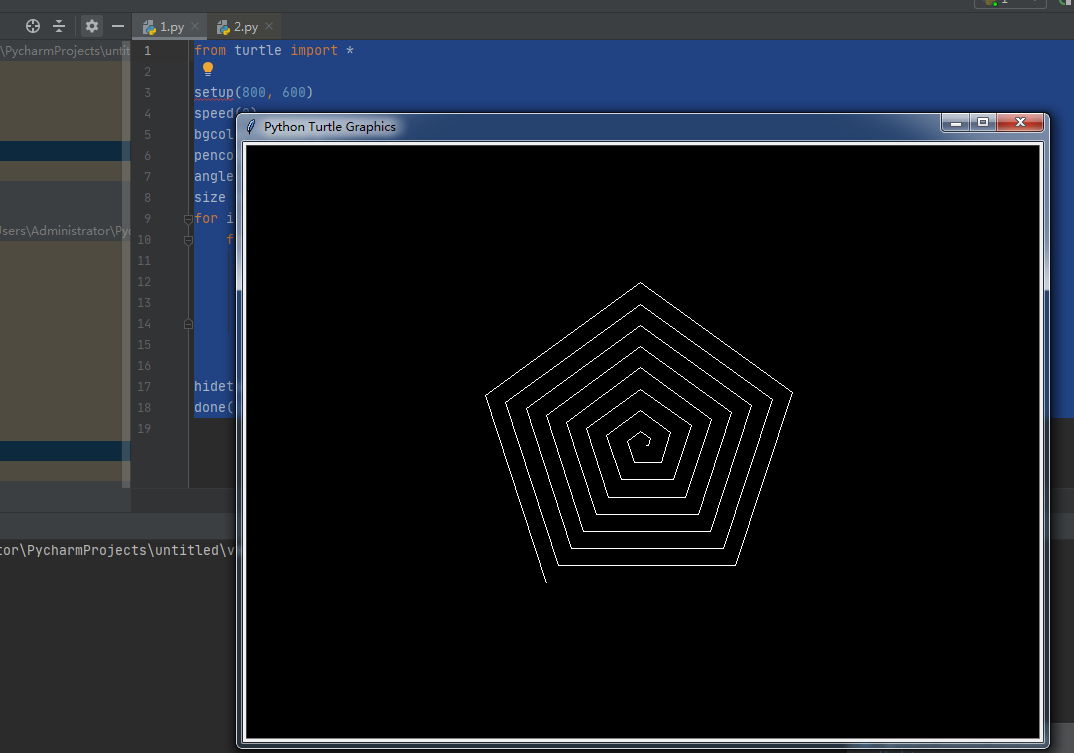Click the collapse all icon in project panel
The image size is (1074, 753).
click(59, 26)
